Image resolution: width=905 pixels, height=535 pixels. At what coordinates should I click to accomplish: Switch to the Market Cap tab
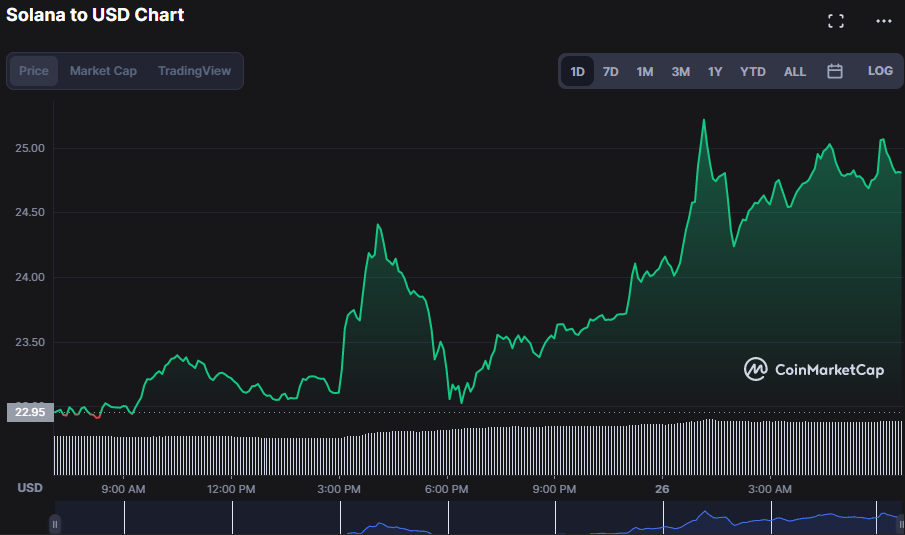coord(103,71)
